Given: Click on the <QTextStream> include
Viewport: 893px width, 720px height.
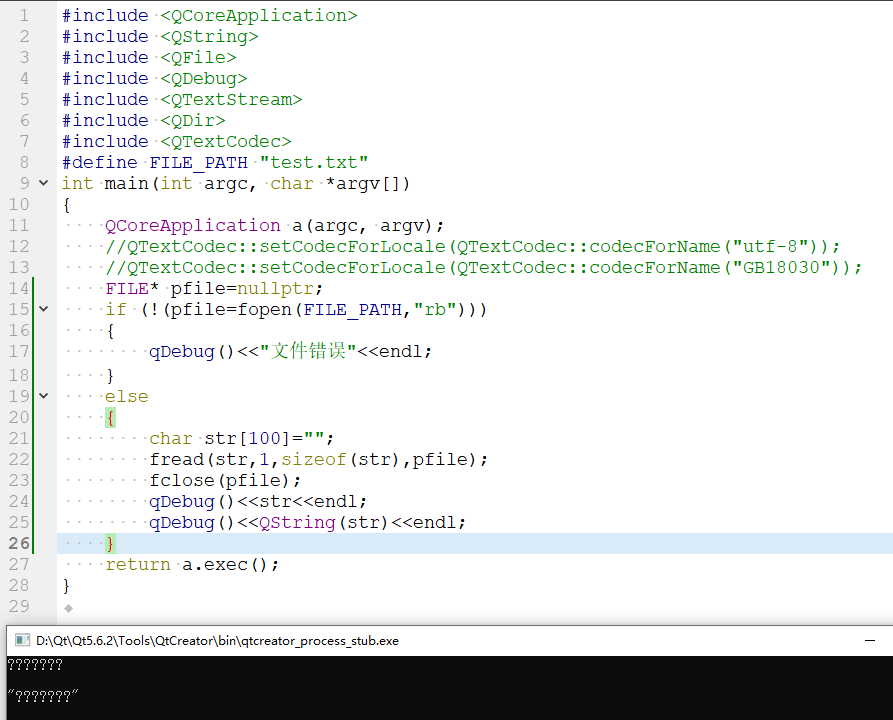Looking at the screenshot, I should 231,100.
